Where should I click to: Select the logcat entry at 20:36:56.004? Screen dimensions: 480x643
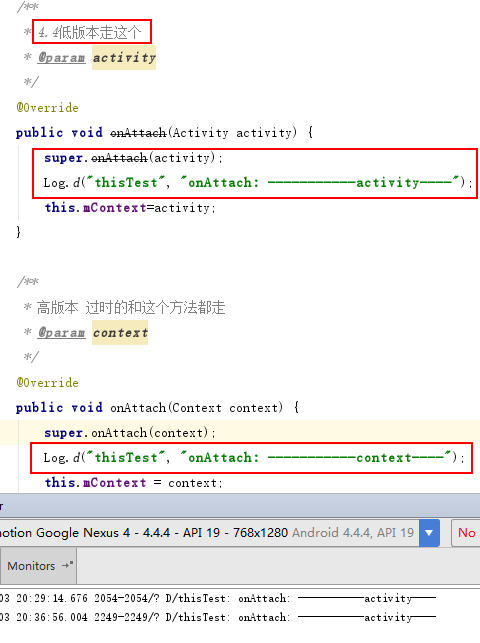[x=218, y=617]
